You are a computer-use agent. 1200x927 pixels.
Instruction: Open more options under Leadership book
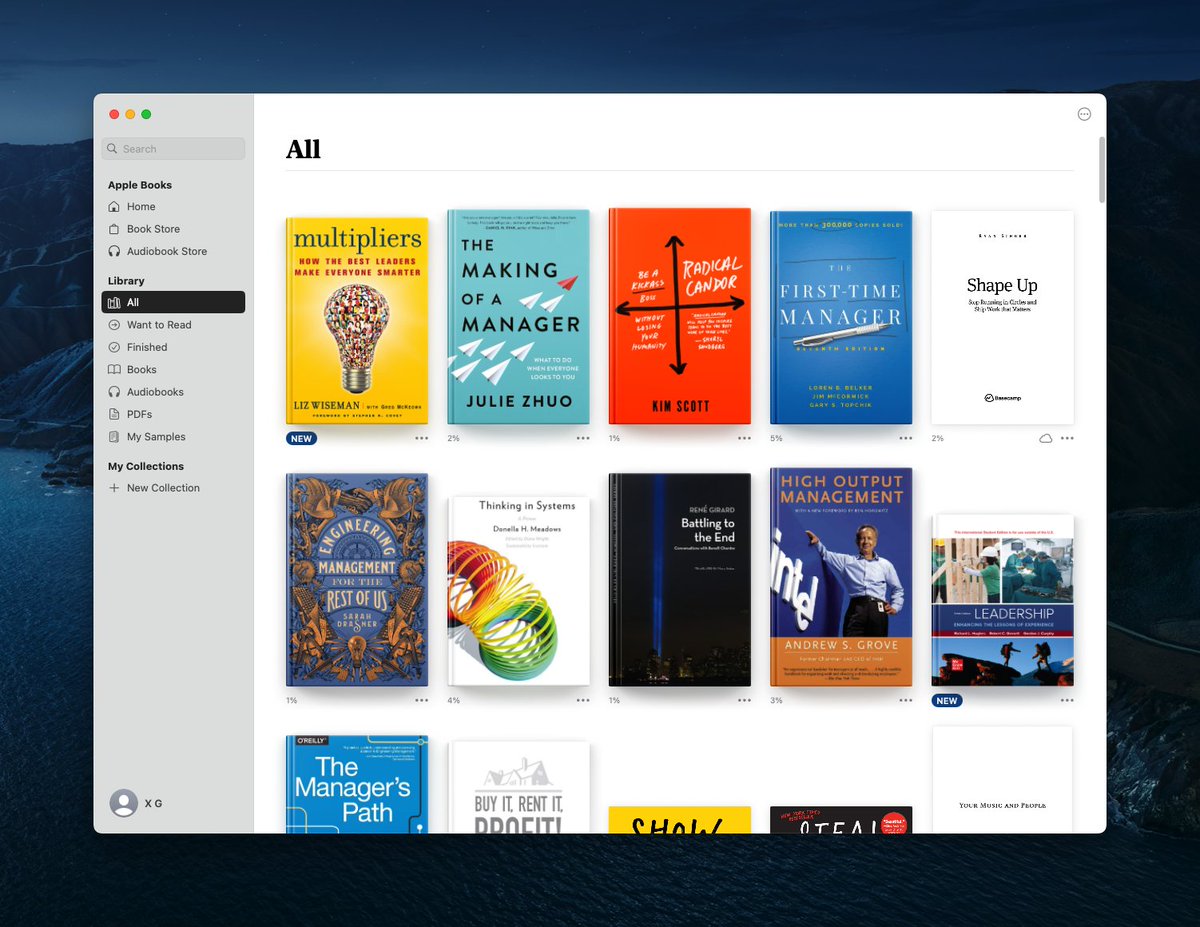click(1067, 700)
